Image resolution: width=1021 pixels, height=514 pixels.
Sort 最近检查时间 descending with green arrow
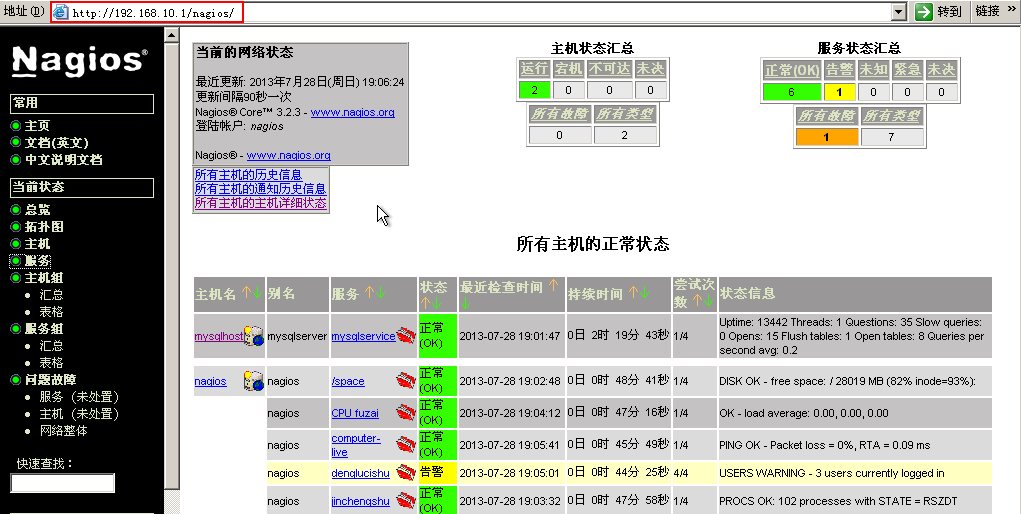[x=465, y=304]
